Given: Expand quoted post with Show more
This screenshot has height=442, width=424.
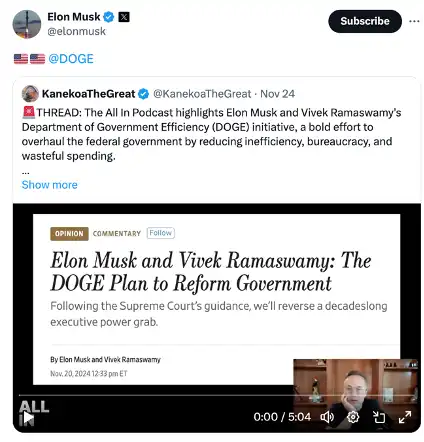Looking at the screenshot, I should (49, 185).
